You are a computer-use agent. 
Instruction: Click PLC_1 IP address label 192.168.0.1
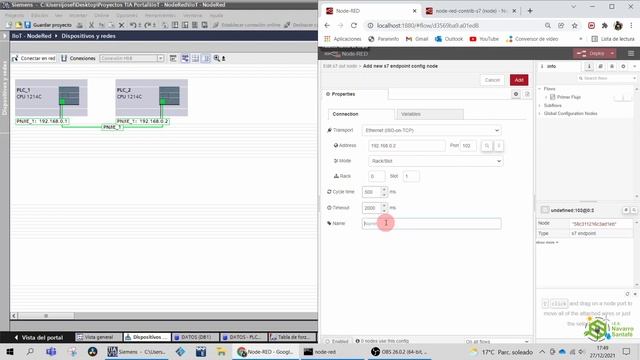pos(42,121)
